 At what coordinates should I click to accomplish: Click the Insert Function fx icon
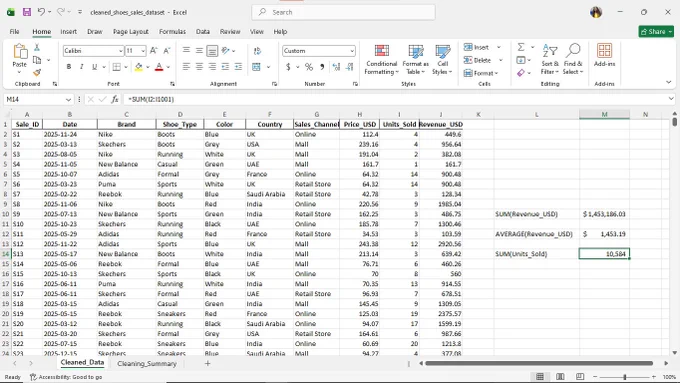tap(114, 99)
